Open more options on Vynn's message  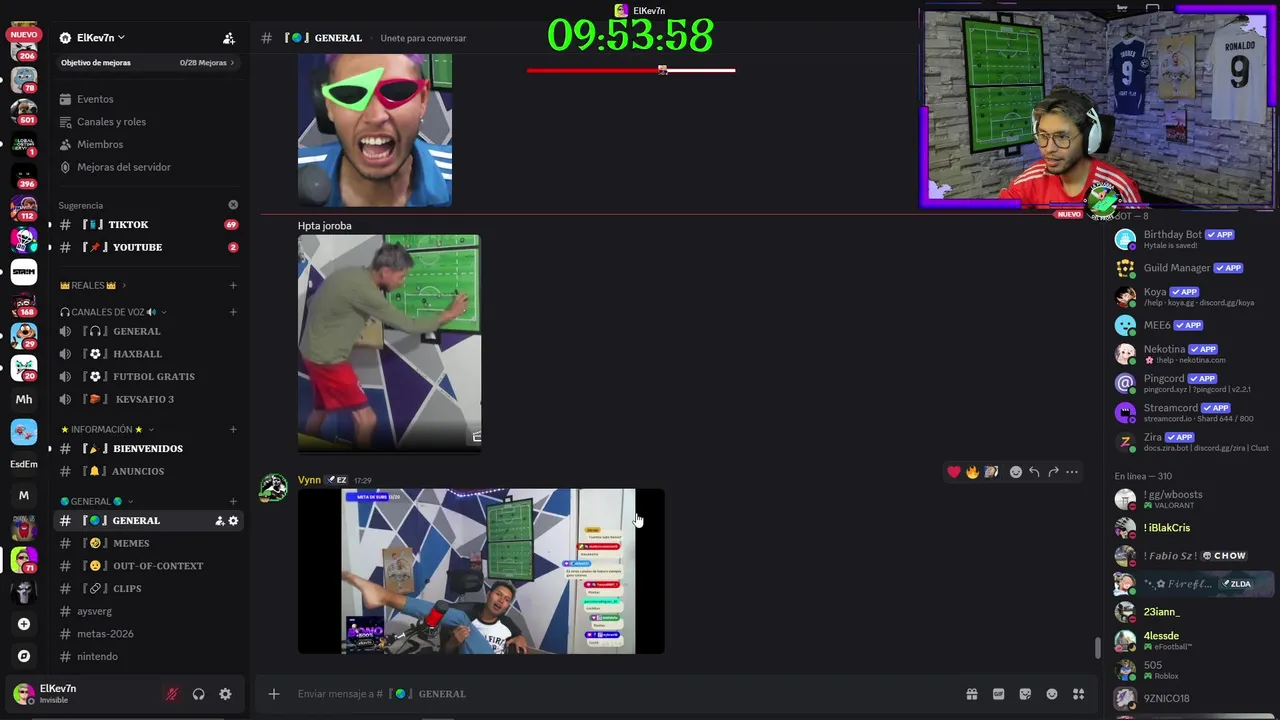(1072, 472)
